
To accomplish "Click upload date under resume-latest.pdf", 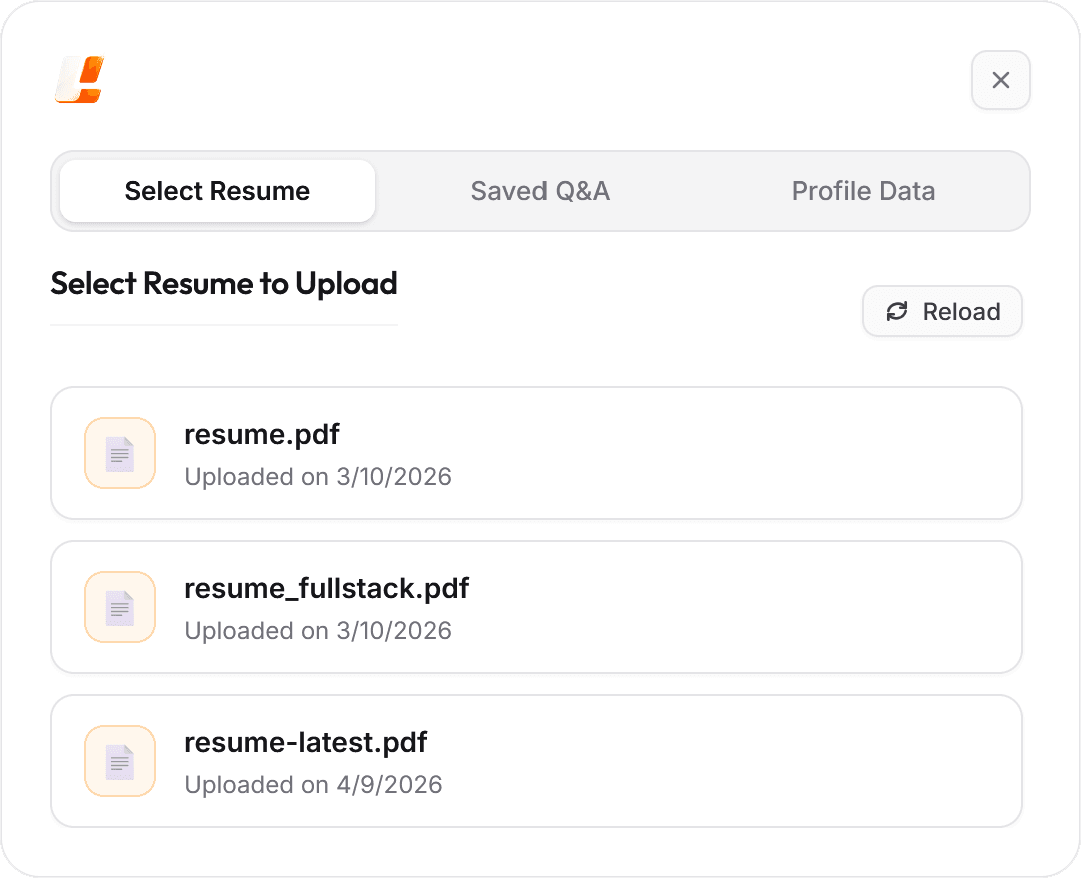I will (313, 784).
